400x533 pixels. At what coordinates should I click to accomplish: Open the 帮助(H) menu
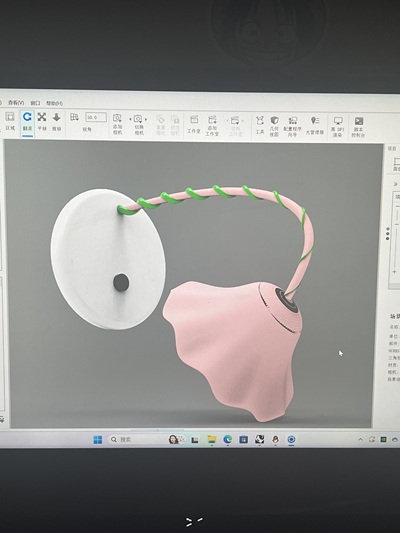tap(54, 103)
